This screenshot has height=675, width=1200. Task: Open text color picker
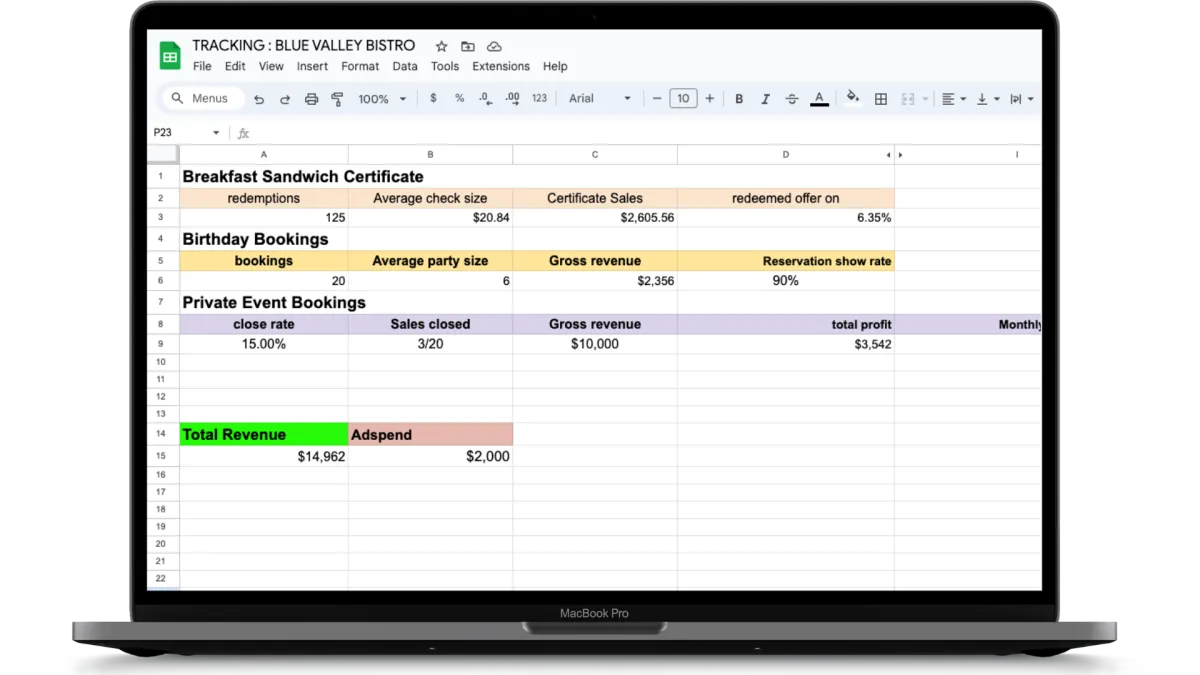819,99
